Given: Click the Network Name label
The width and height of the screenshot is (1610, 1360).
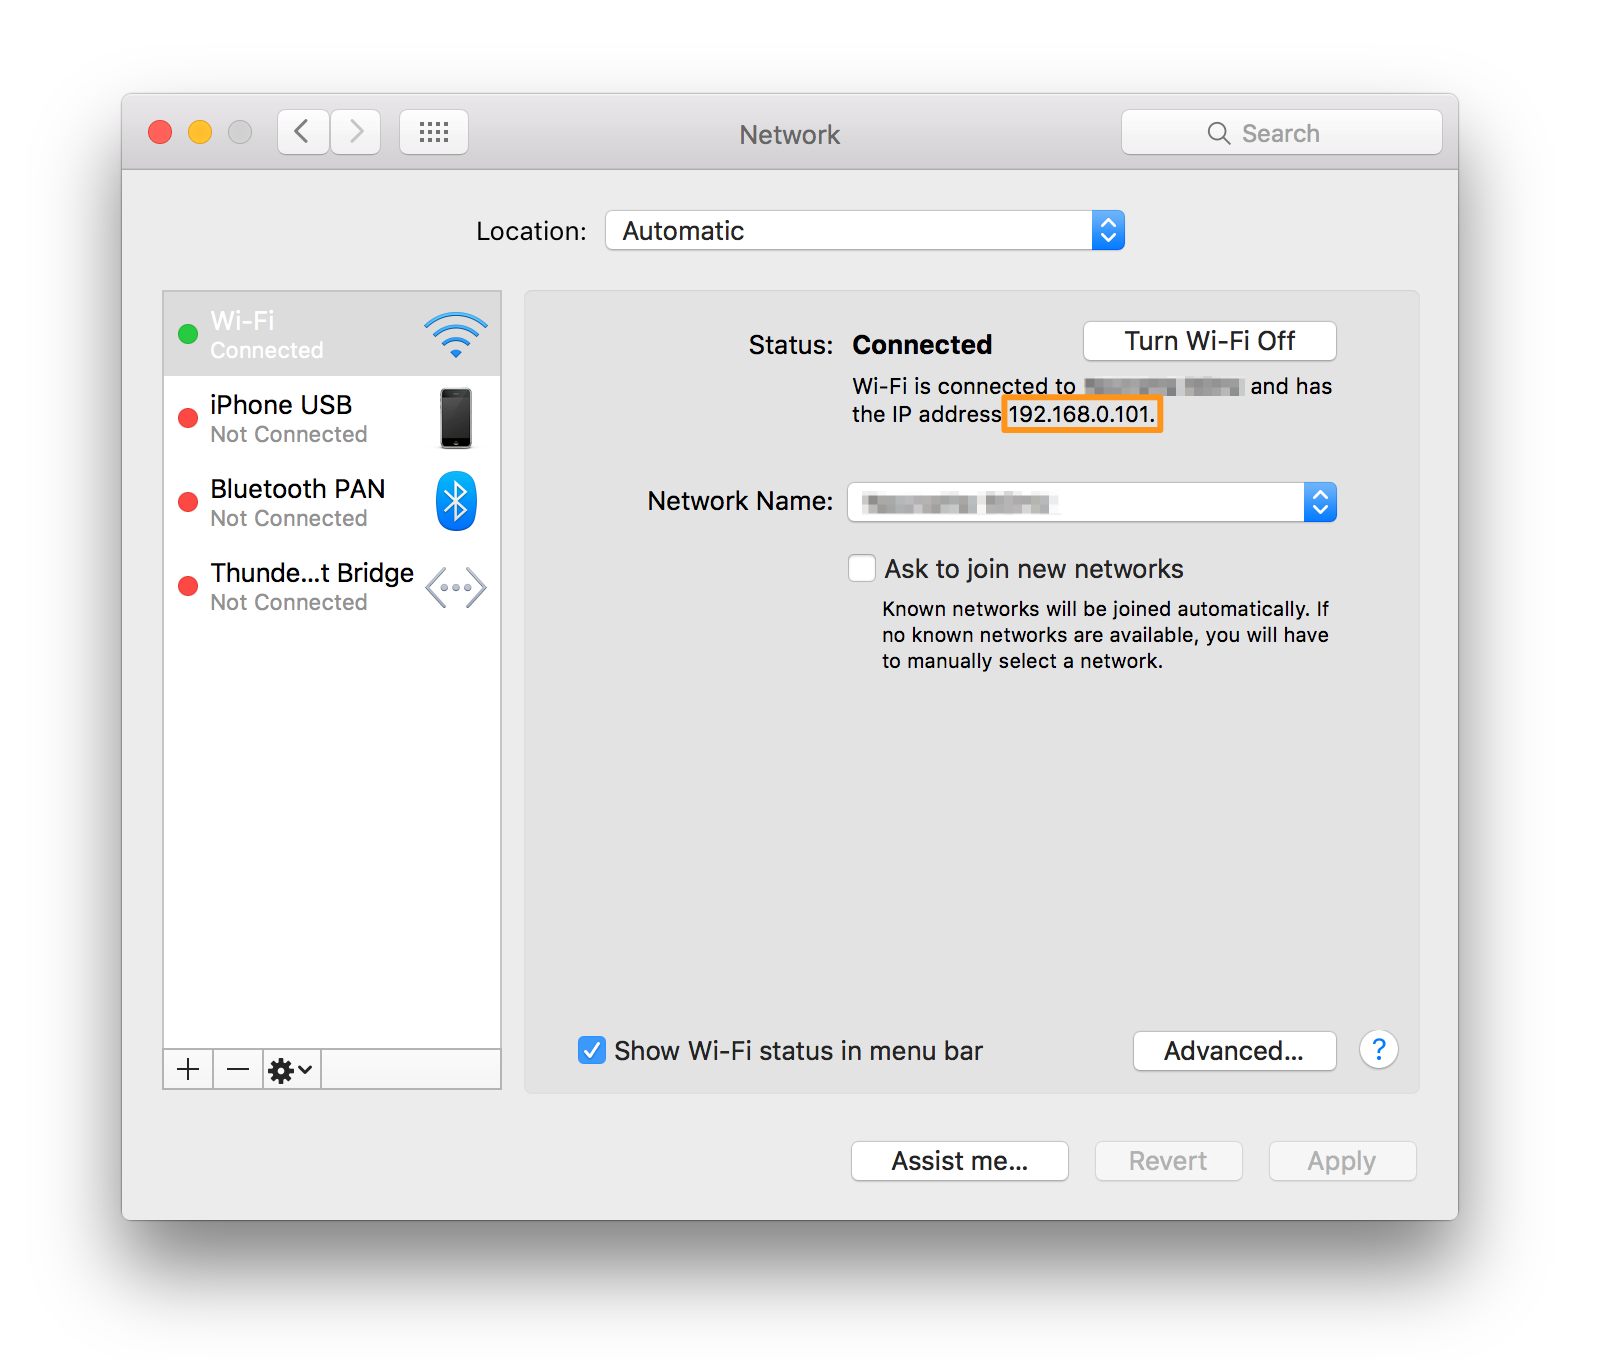Looking at the screenshot, I should [740, 501].
